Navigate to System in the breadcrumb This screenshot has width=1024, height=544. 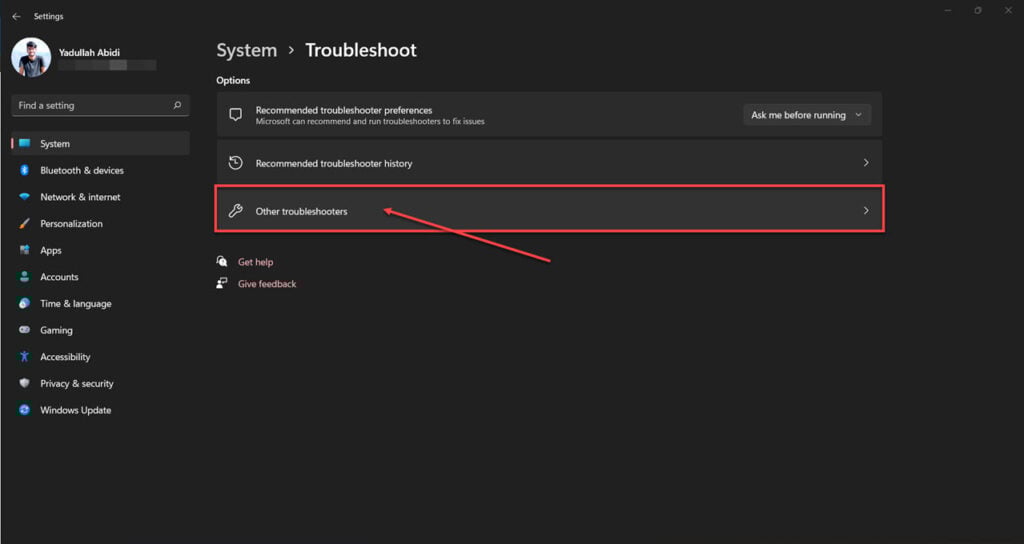(246, 50)
